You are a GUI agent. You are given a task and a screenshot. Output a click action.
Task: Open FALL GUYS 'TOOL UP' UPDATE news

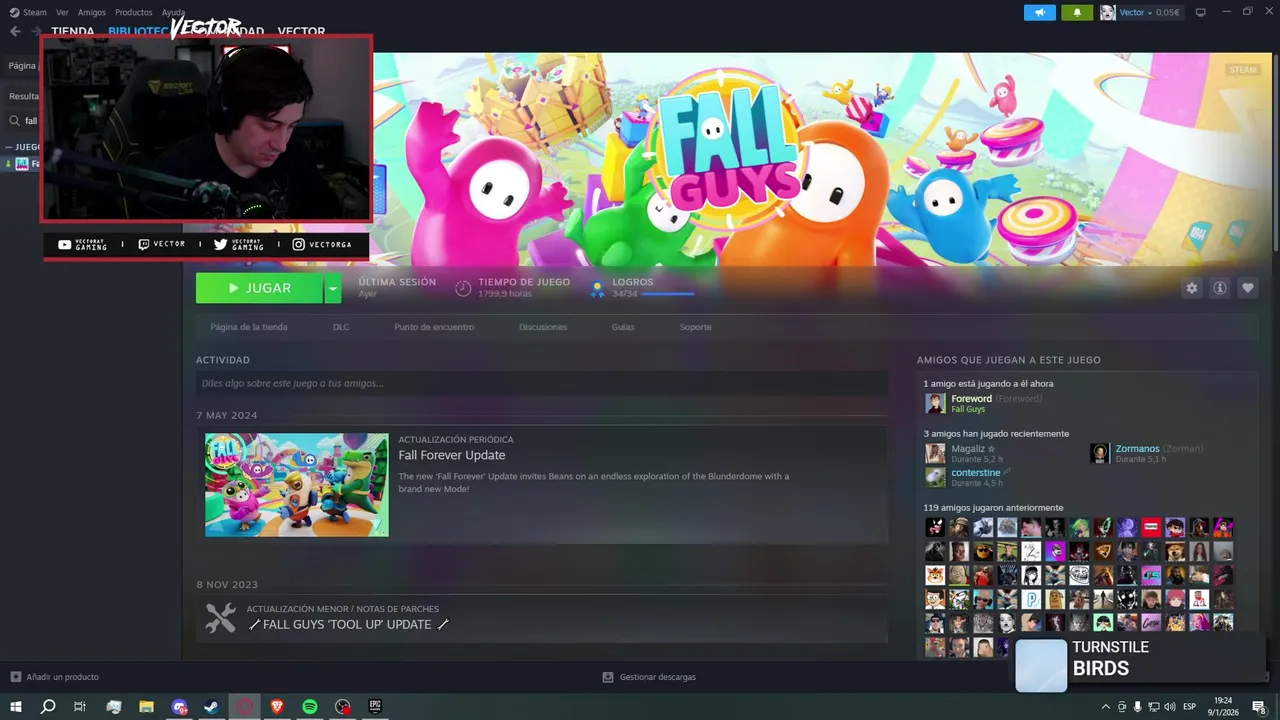coord(348,624)
